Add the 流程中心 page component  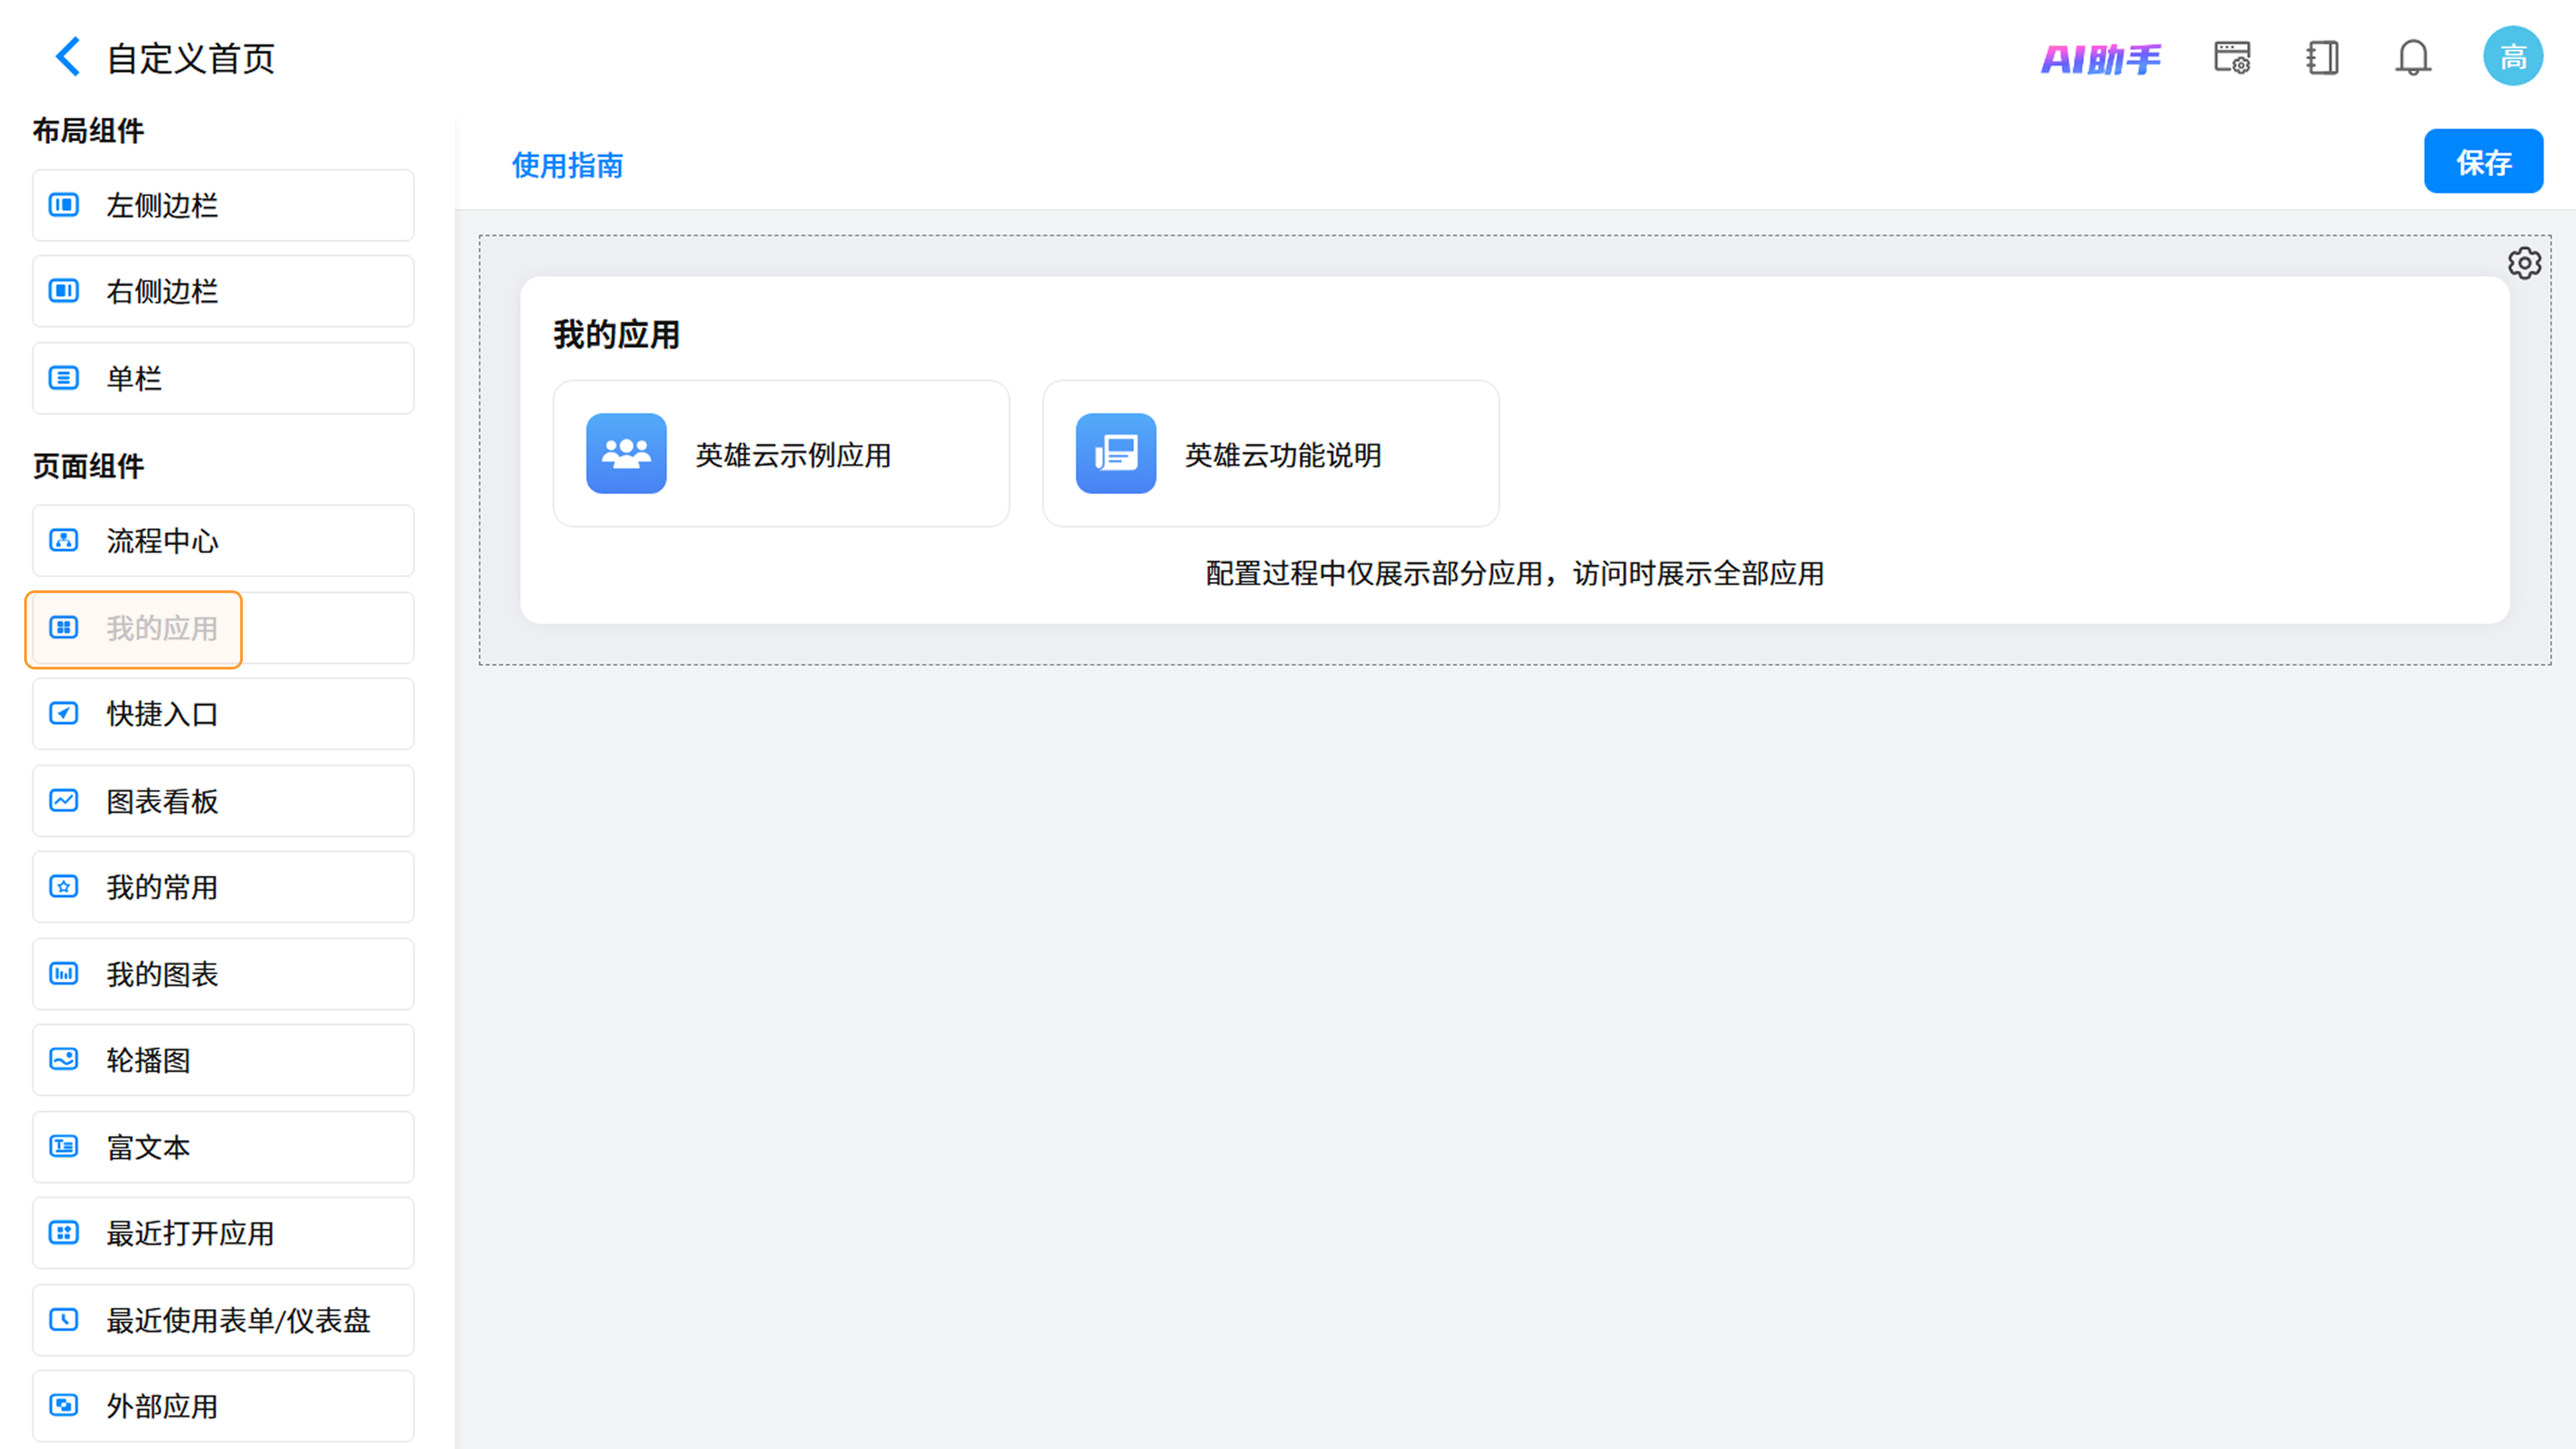223,541
